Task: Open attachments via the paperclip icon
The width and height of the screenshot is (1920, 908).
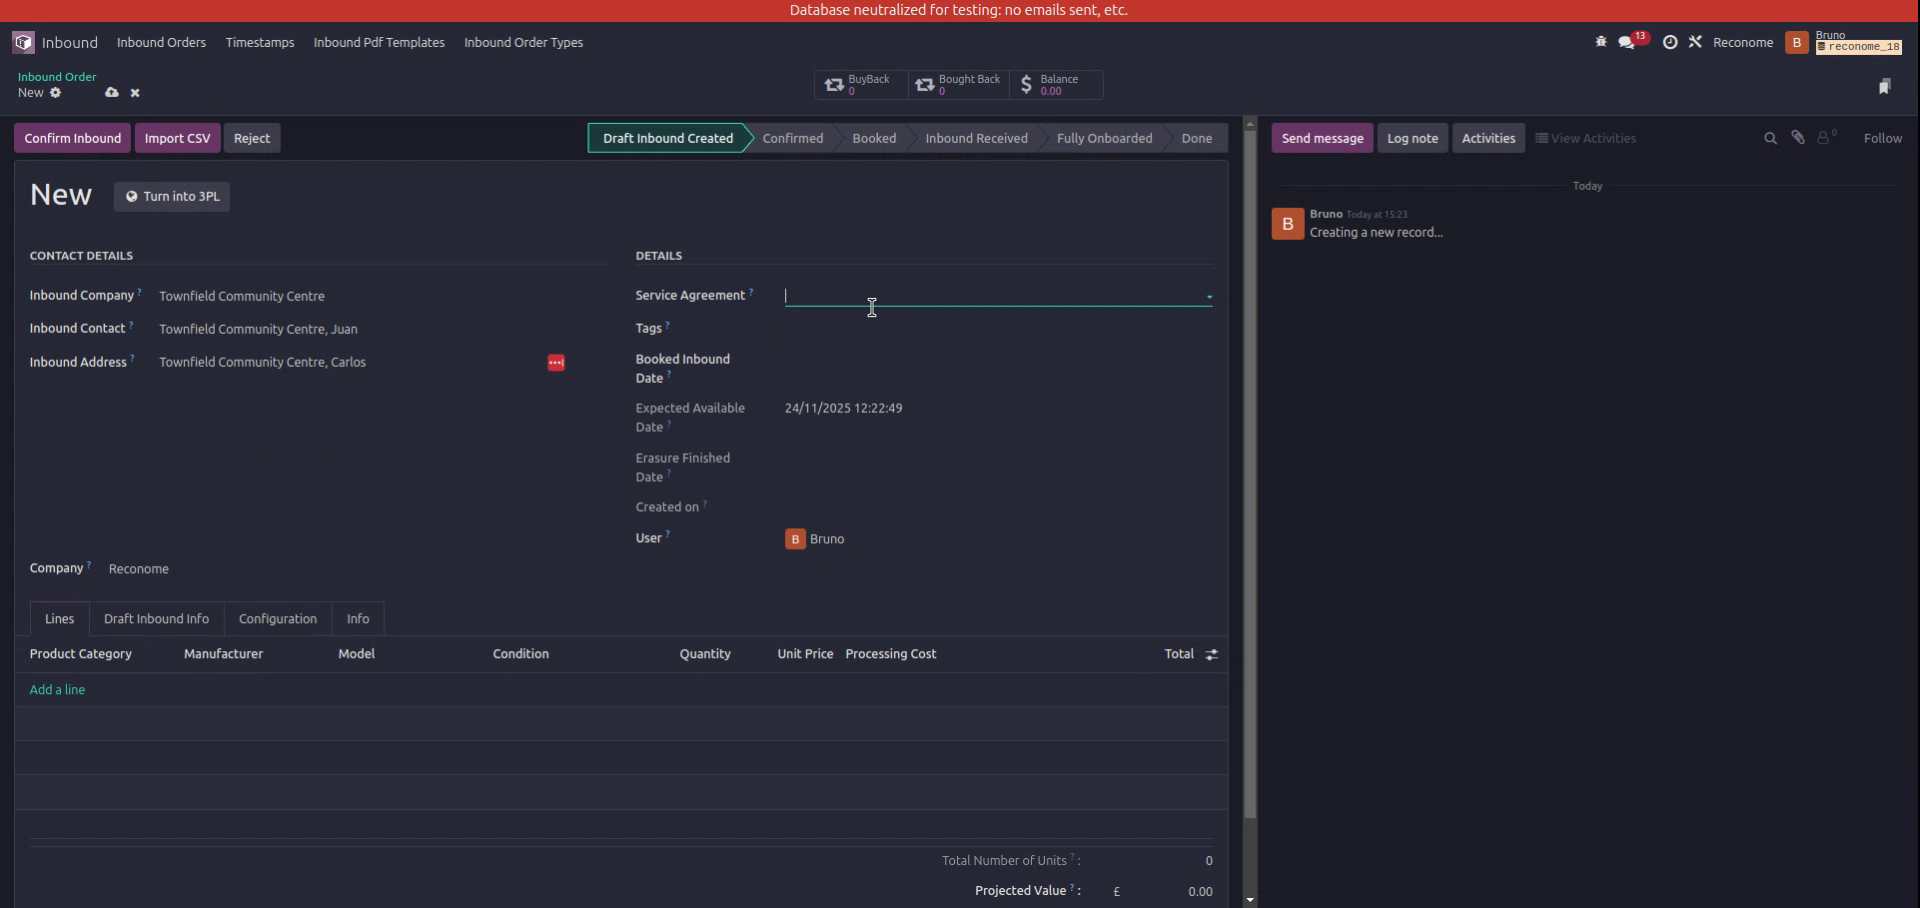Action: pos(1798,137)
